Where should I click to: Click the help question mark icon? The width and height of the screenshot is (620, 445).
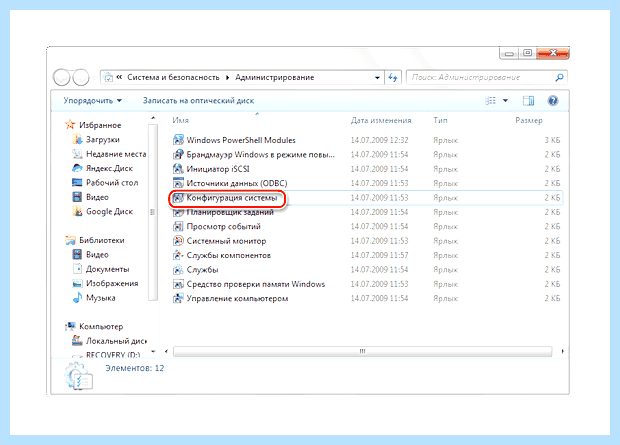(553, 101)
